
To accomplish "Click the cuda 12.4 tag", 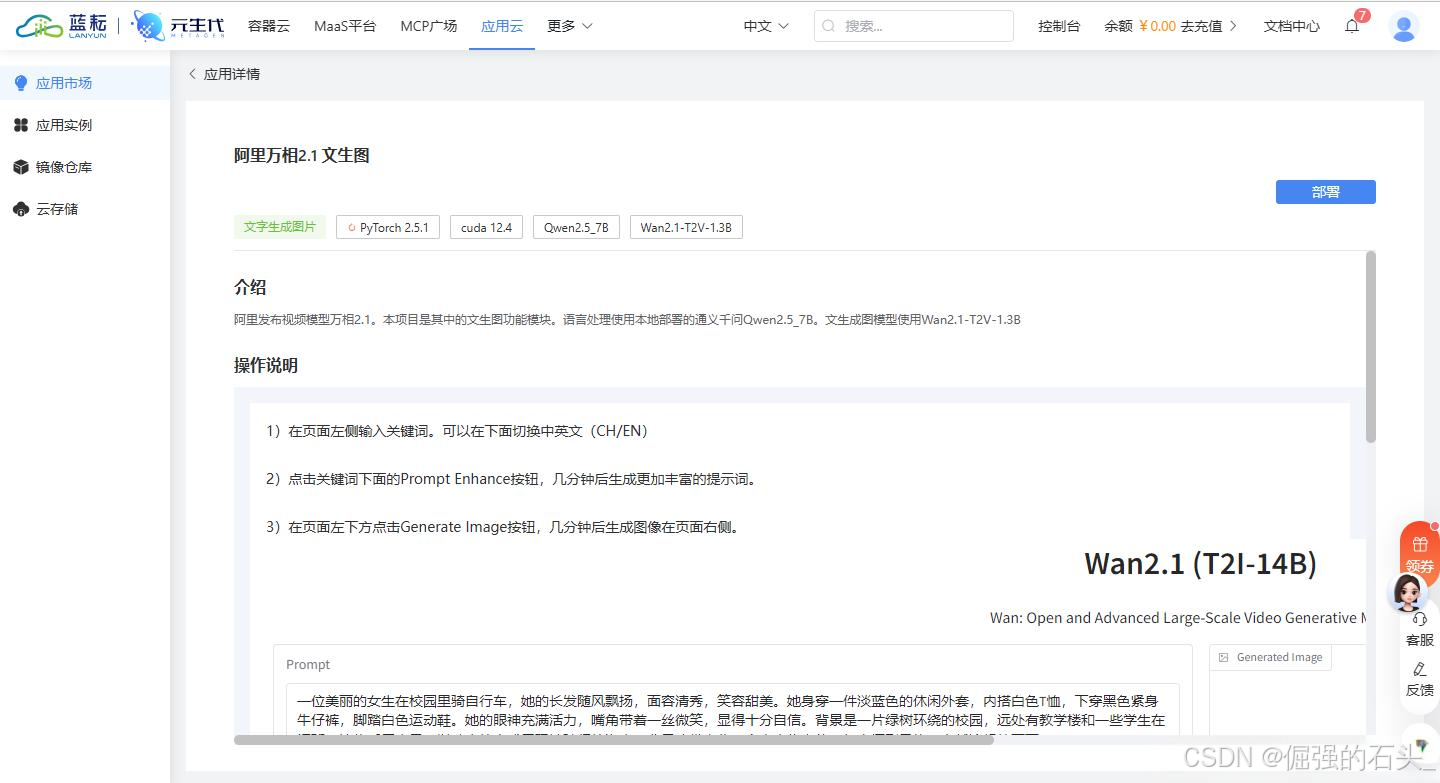I will pos(486,227).
